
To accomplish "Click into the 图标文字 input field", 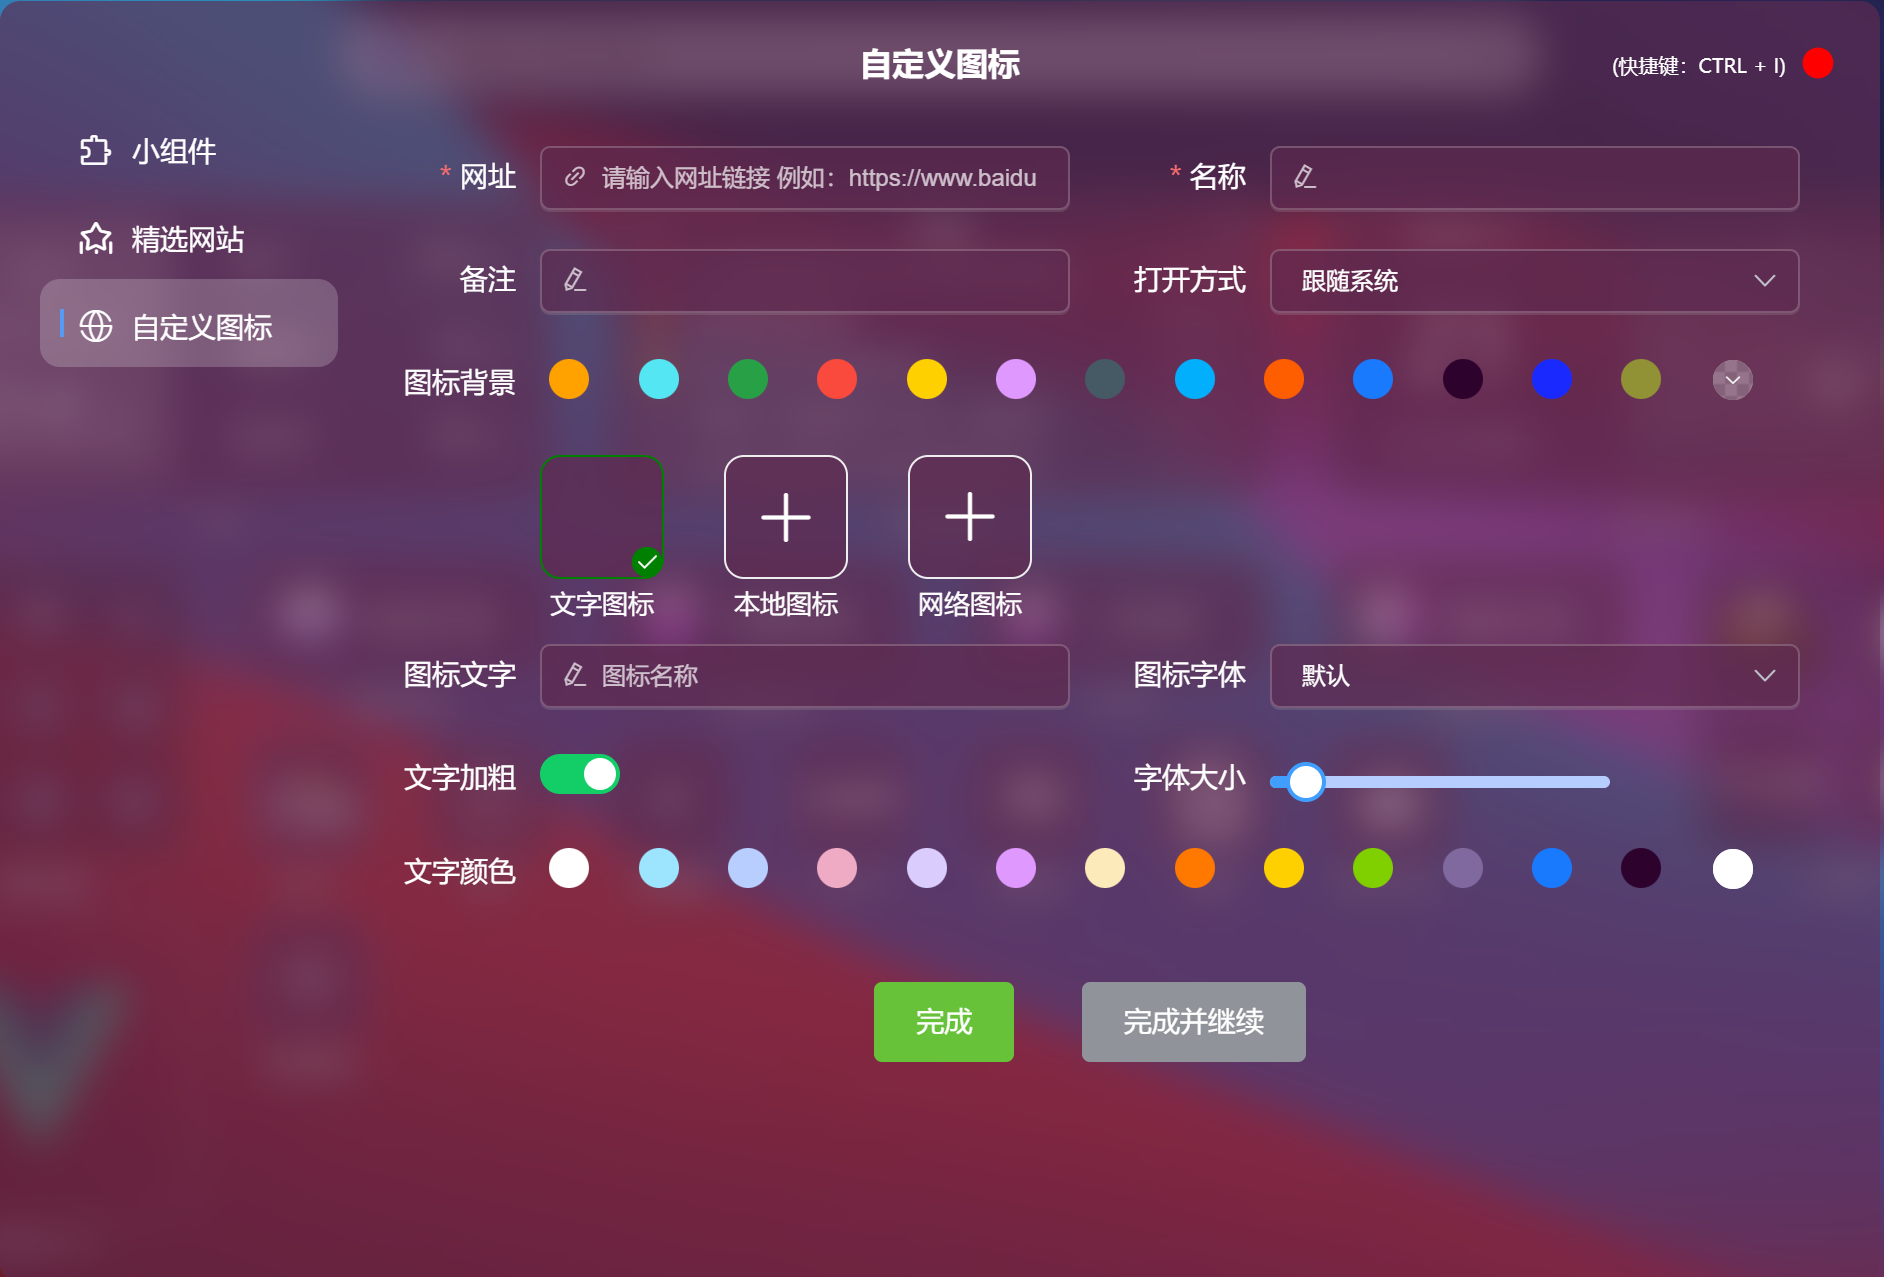I will tap(805, 676).
